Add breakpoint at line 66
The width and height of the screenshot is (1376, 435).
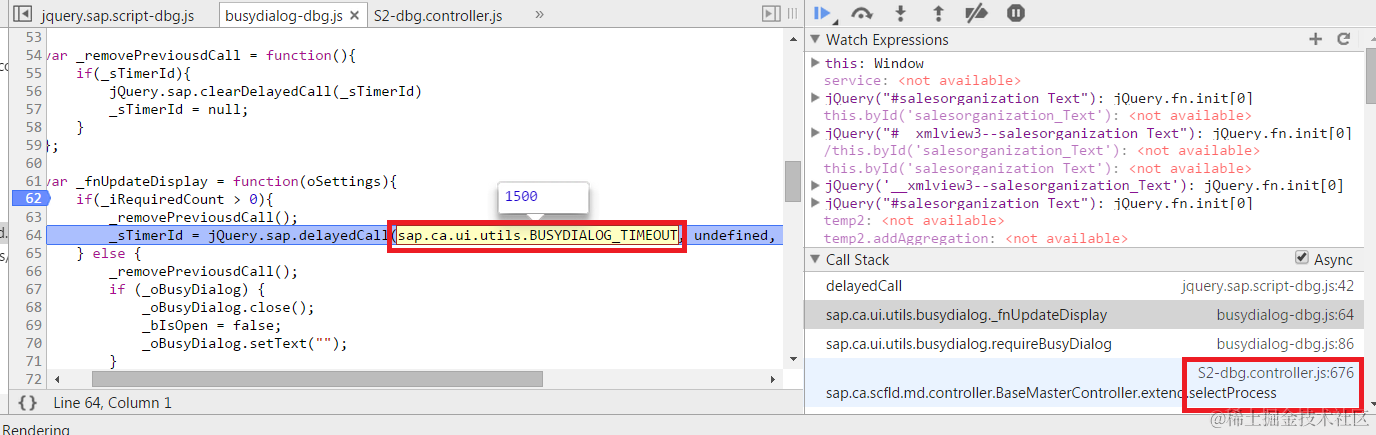click(x=33, y=271)
